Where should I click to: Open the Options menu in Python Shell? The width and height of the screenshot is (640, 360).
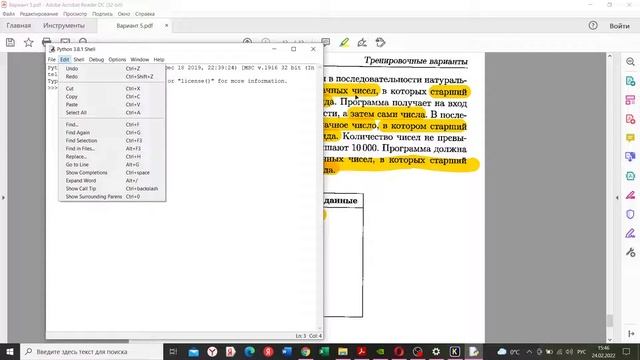pyautogui.click(x=117, y=60)
